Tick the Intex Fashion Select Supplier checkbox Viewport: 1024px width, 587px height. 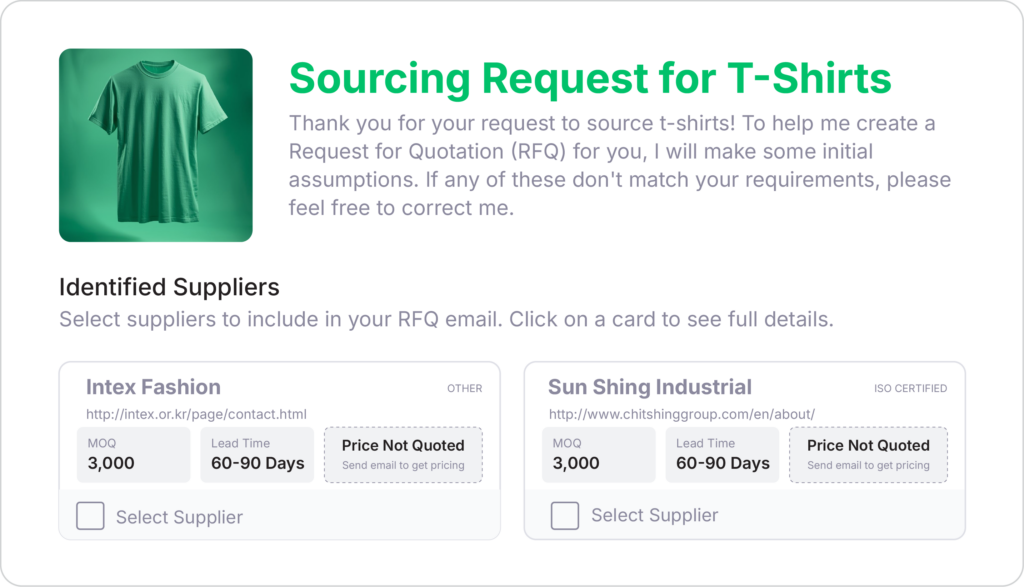tap(91, 516)
